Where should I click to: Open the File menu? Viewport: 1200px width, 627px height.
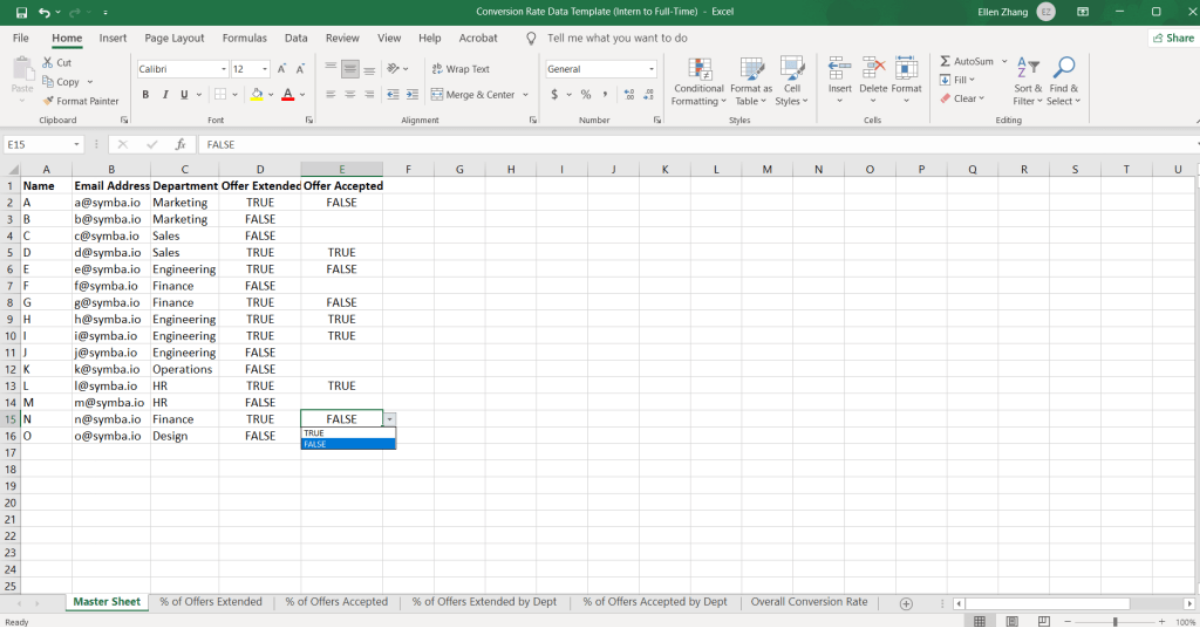coord(20,38)
